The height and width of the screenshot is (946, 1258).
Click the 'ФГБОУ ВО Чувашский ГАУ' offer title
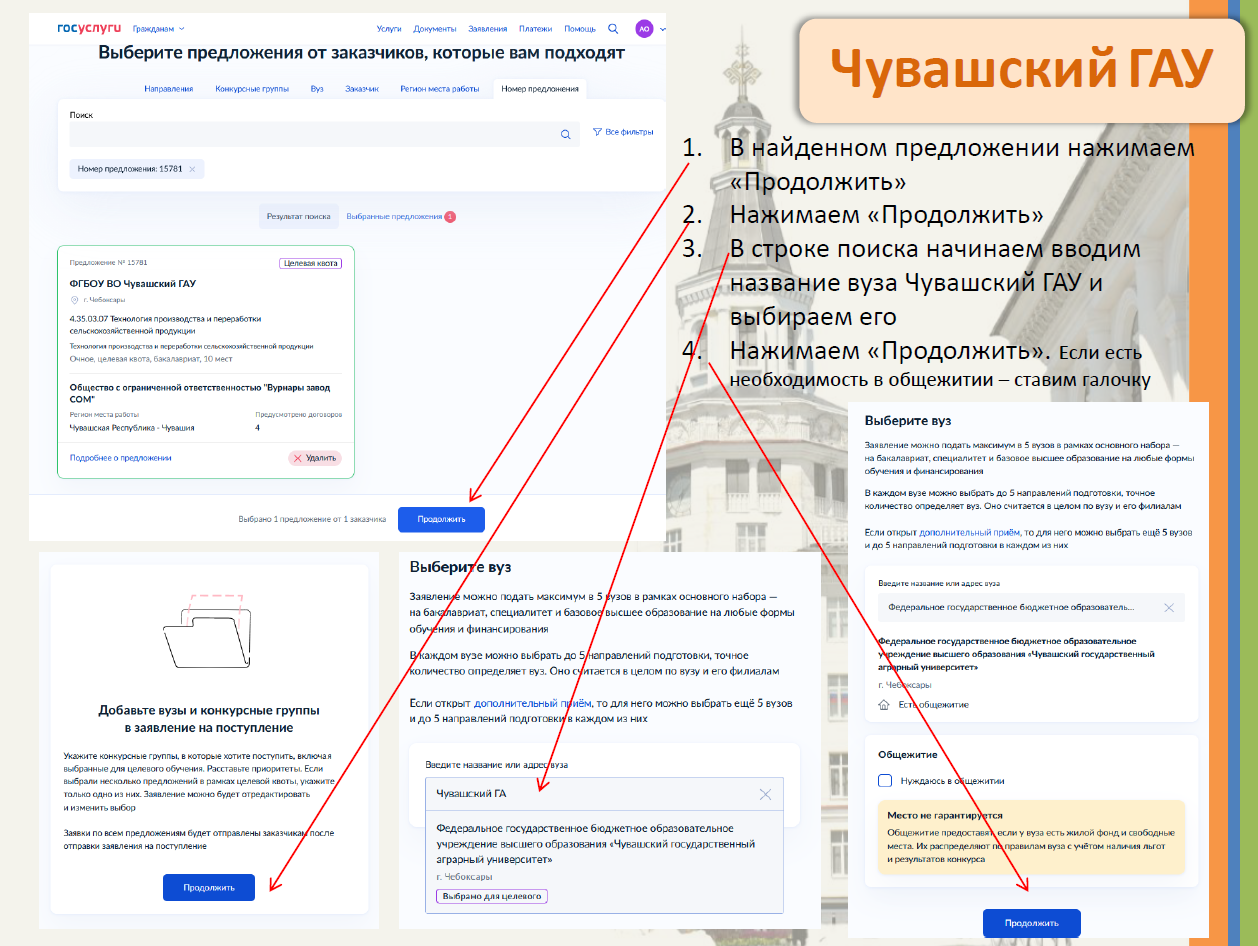tap(133, 284)
